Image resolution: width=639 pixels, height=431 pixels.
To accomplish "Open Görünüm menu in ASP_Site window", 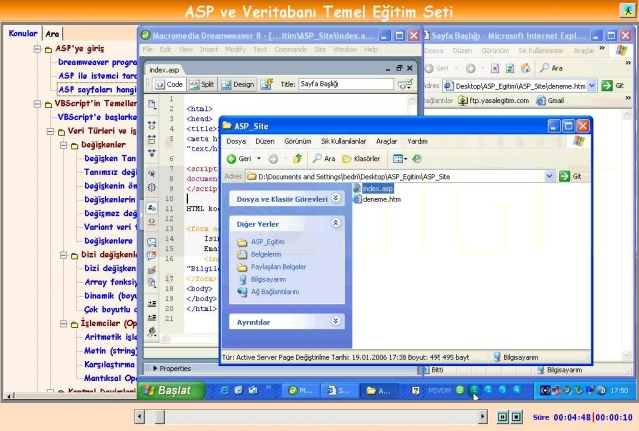I will click(297, 141).
